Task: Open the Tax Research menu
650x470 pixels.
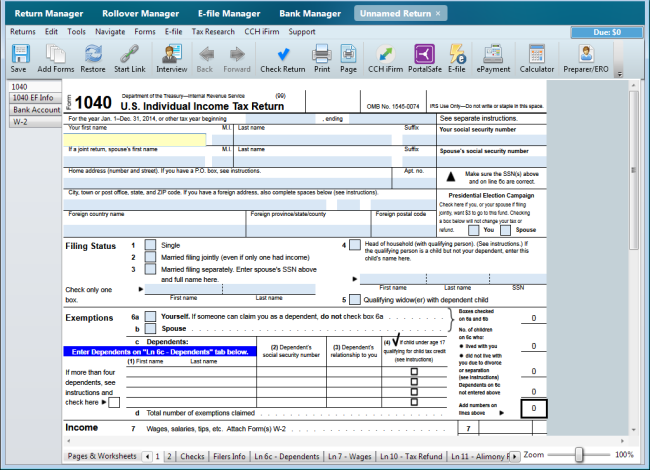Action: tap(213, 31)
